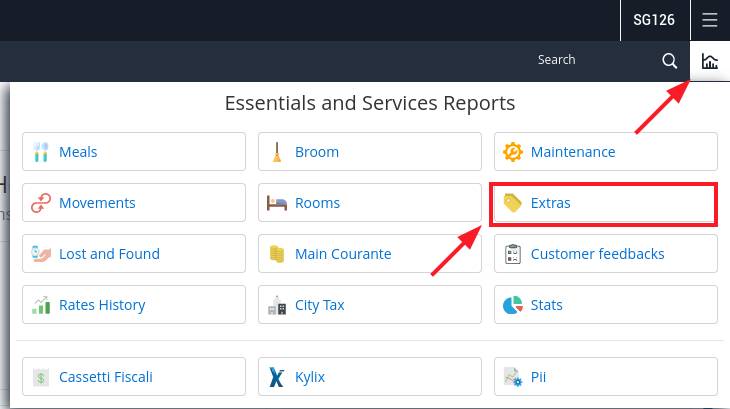Open the hamburger menu icon
The image size is (730, 409).
point(710,20)
